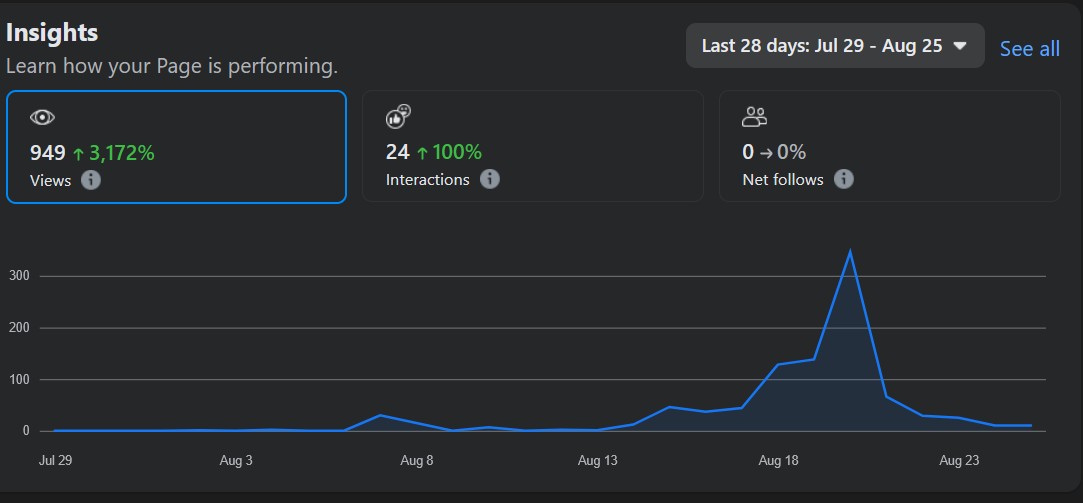
Task: Switch to the Interactions metric card
Action: (x=533, y=146)
